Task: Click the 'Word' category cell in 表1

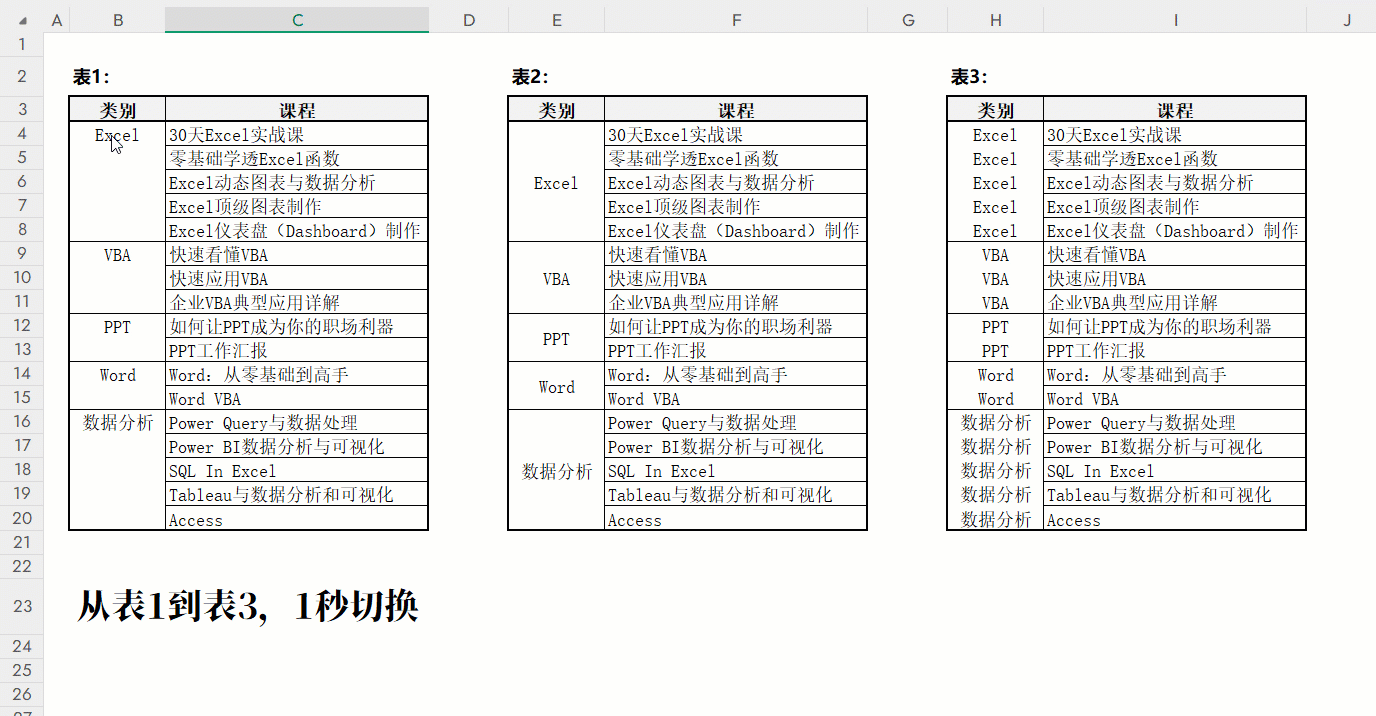Action: [x=117, y=374]
